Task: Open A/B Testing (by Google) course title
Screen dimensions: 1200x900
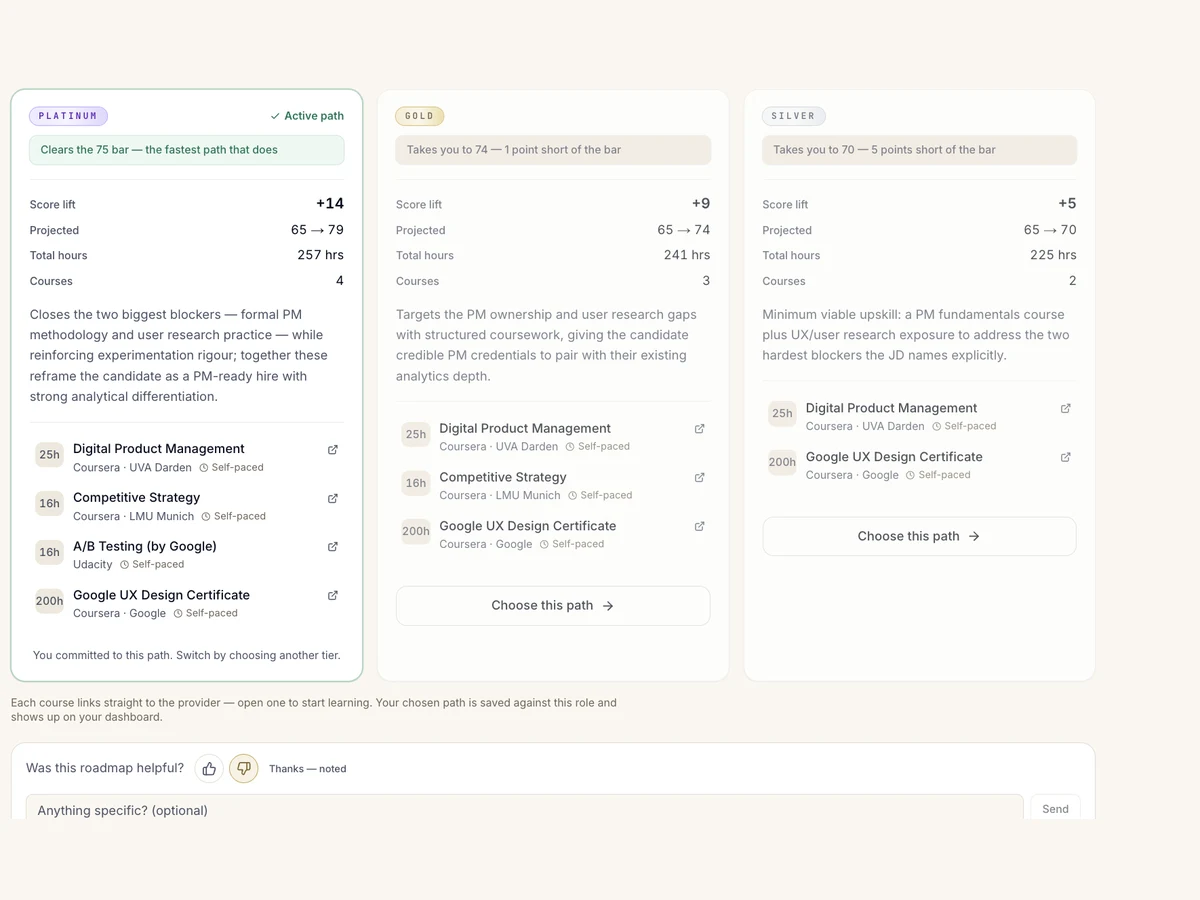Action: click(x=145, y=546)
